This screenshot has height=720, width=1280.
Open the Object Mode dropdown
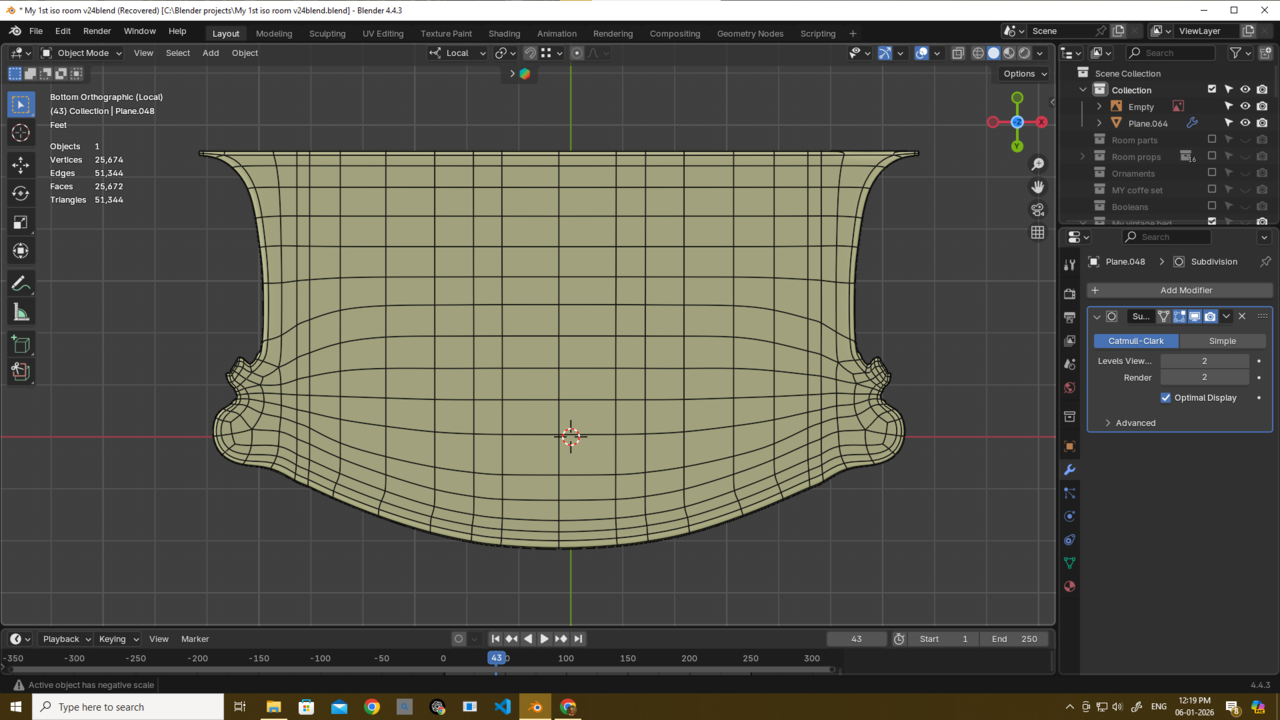point(82,53)
